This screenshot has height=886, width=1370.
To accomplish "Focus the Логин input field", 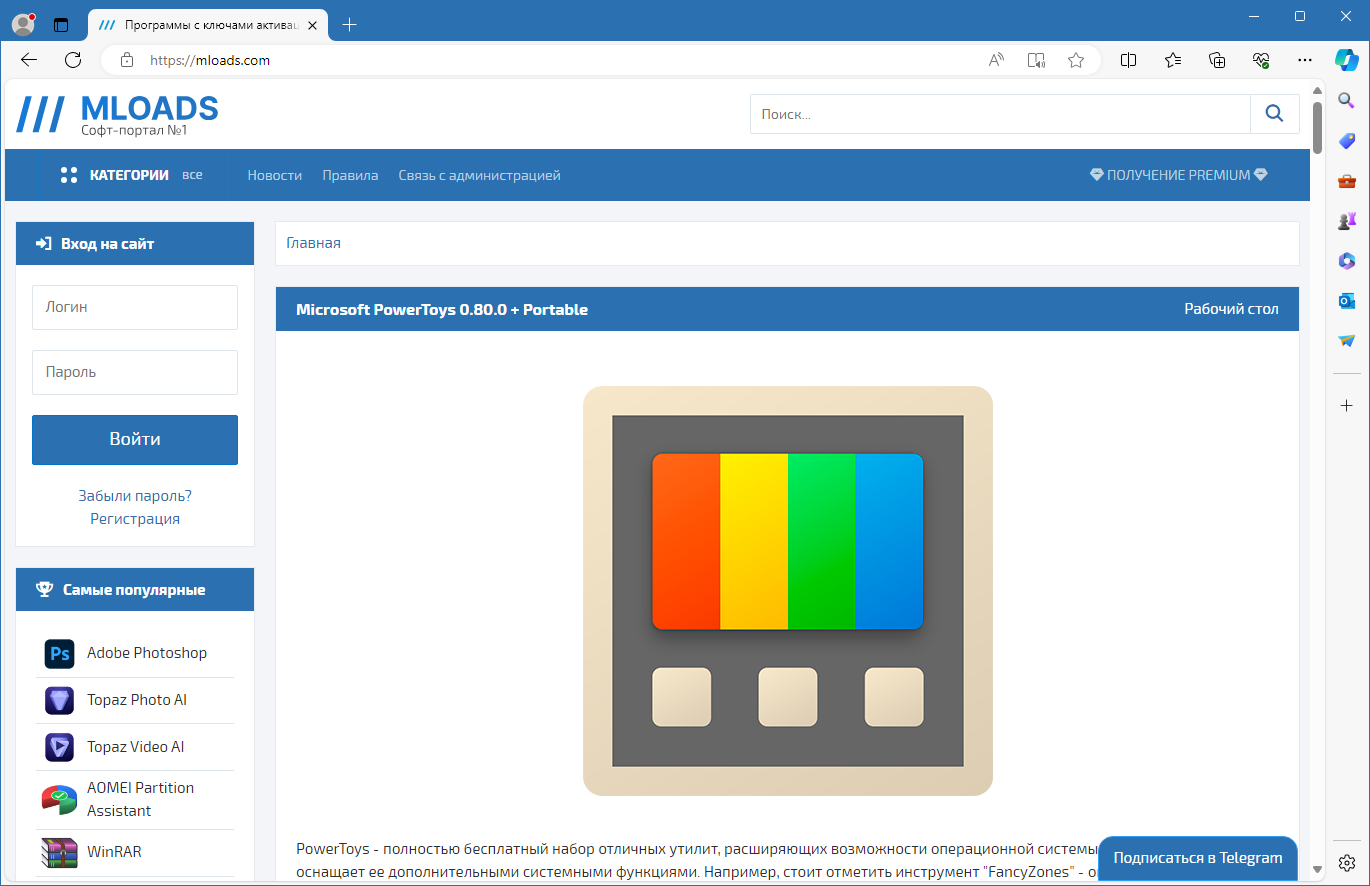I will (135, 307).
